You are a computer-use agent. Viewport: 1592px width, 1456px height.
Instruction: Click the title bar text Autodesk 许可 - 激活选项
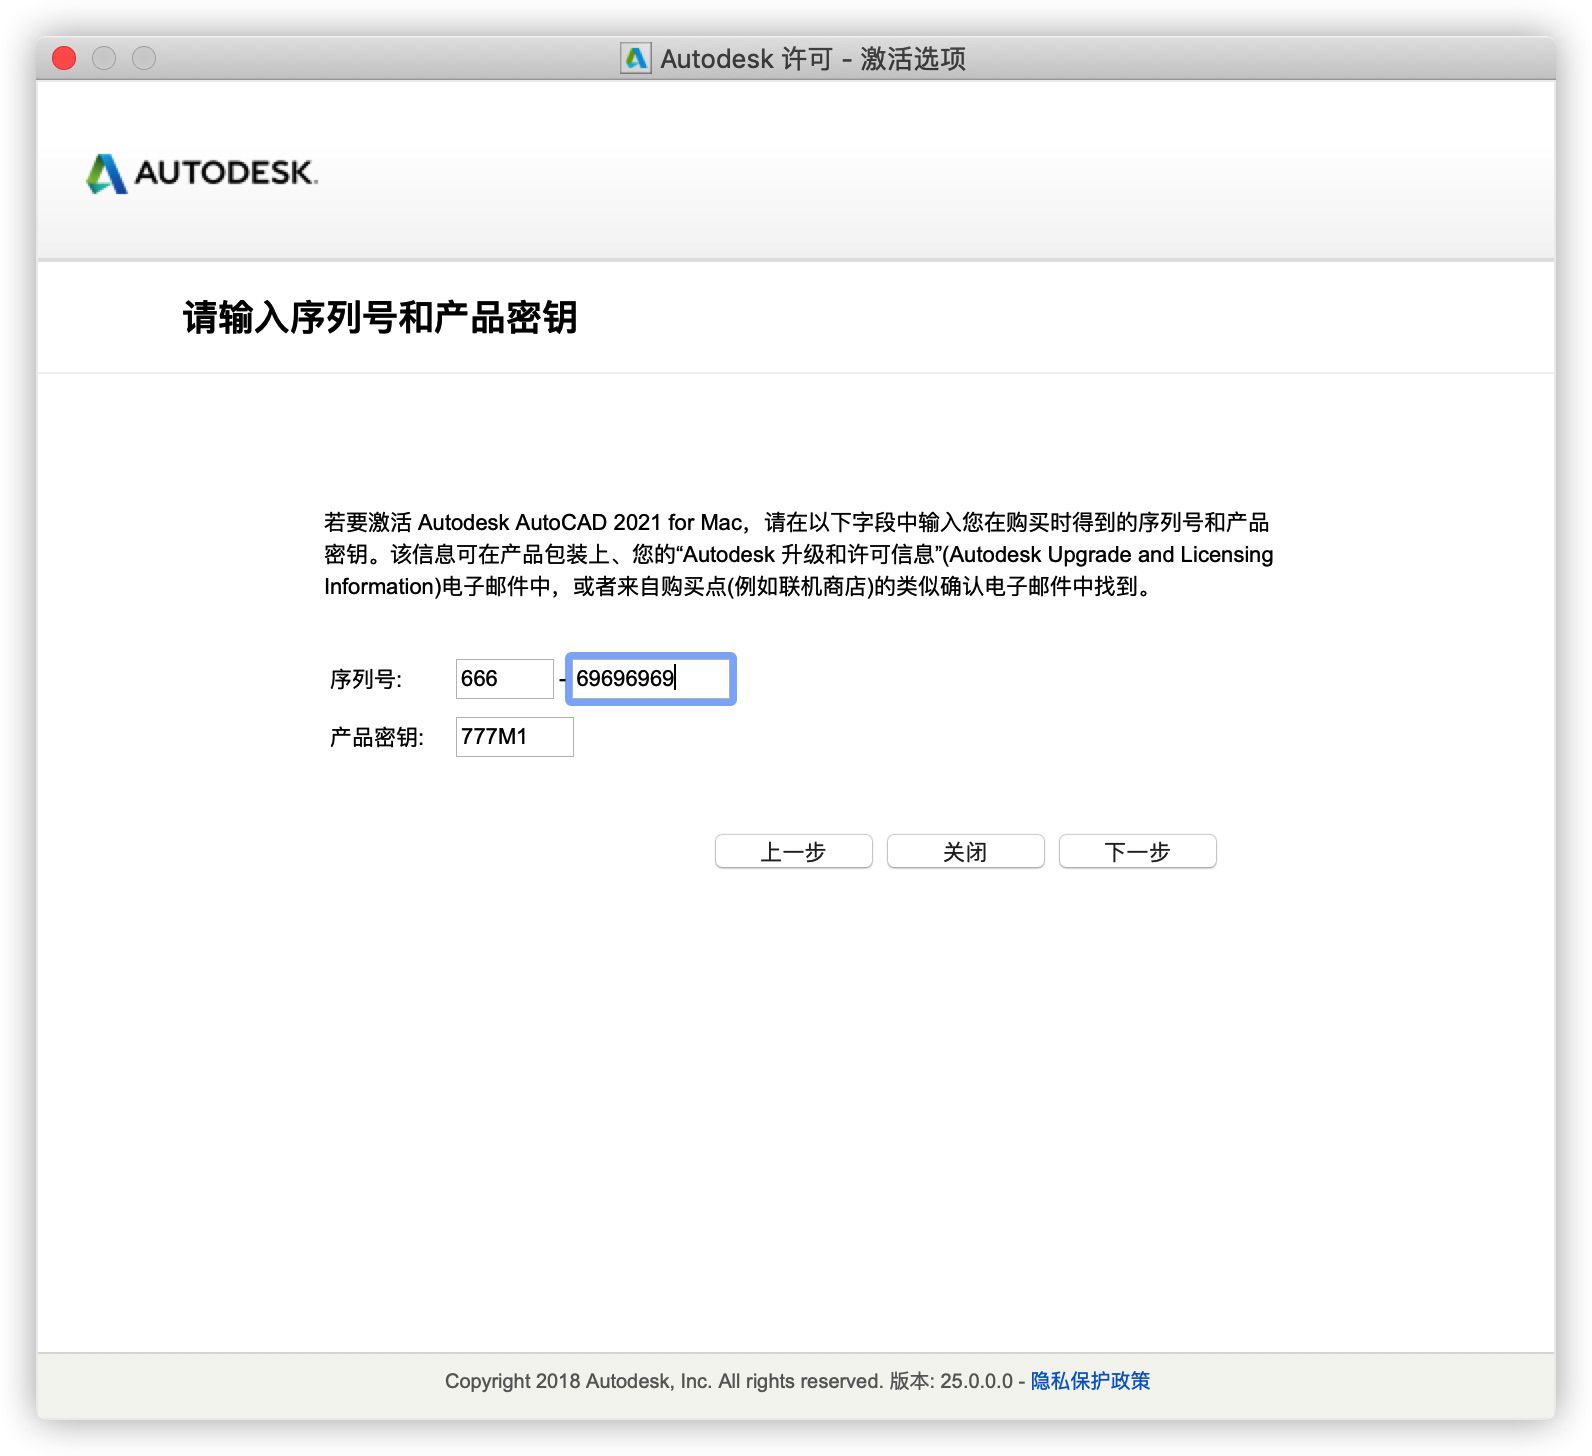coord(813,59)
